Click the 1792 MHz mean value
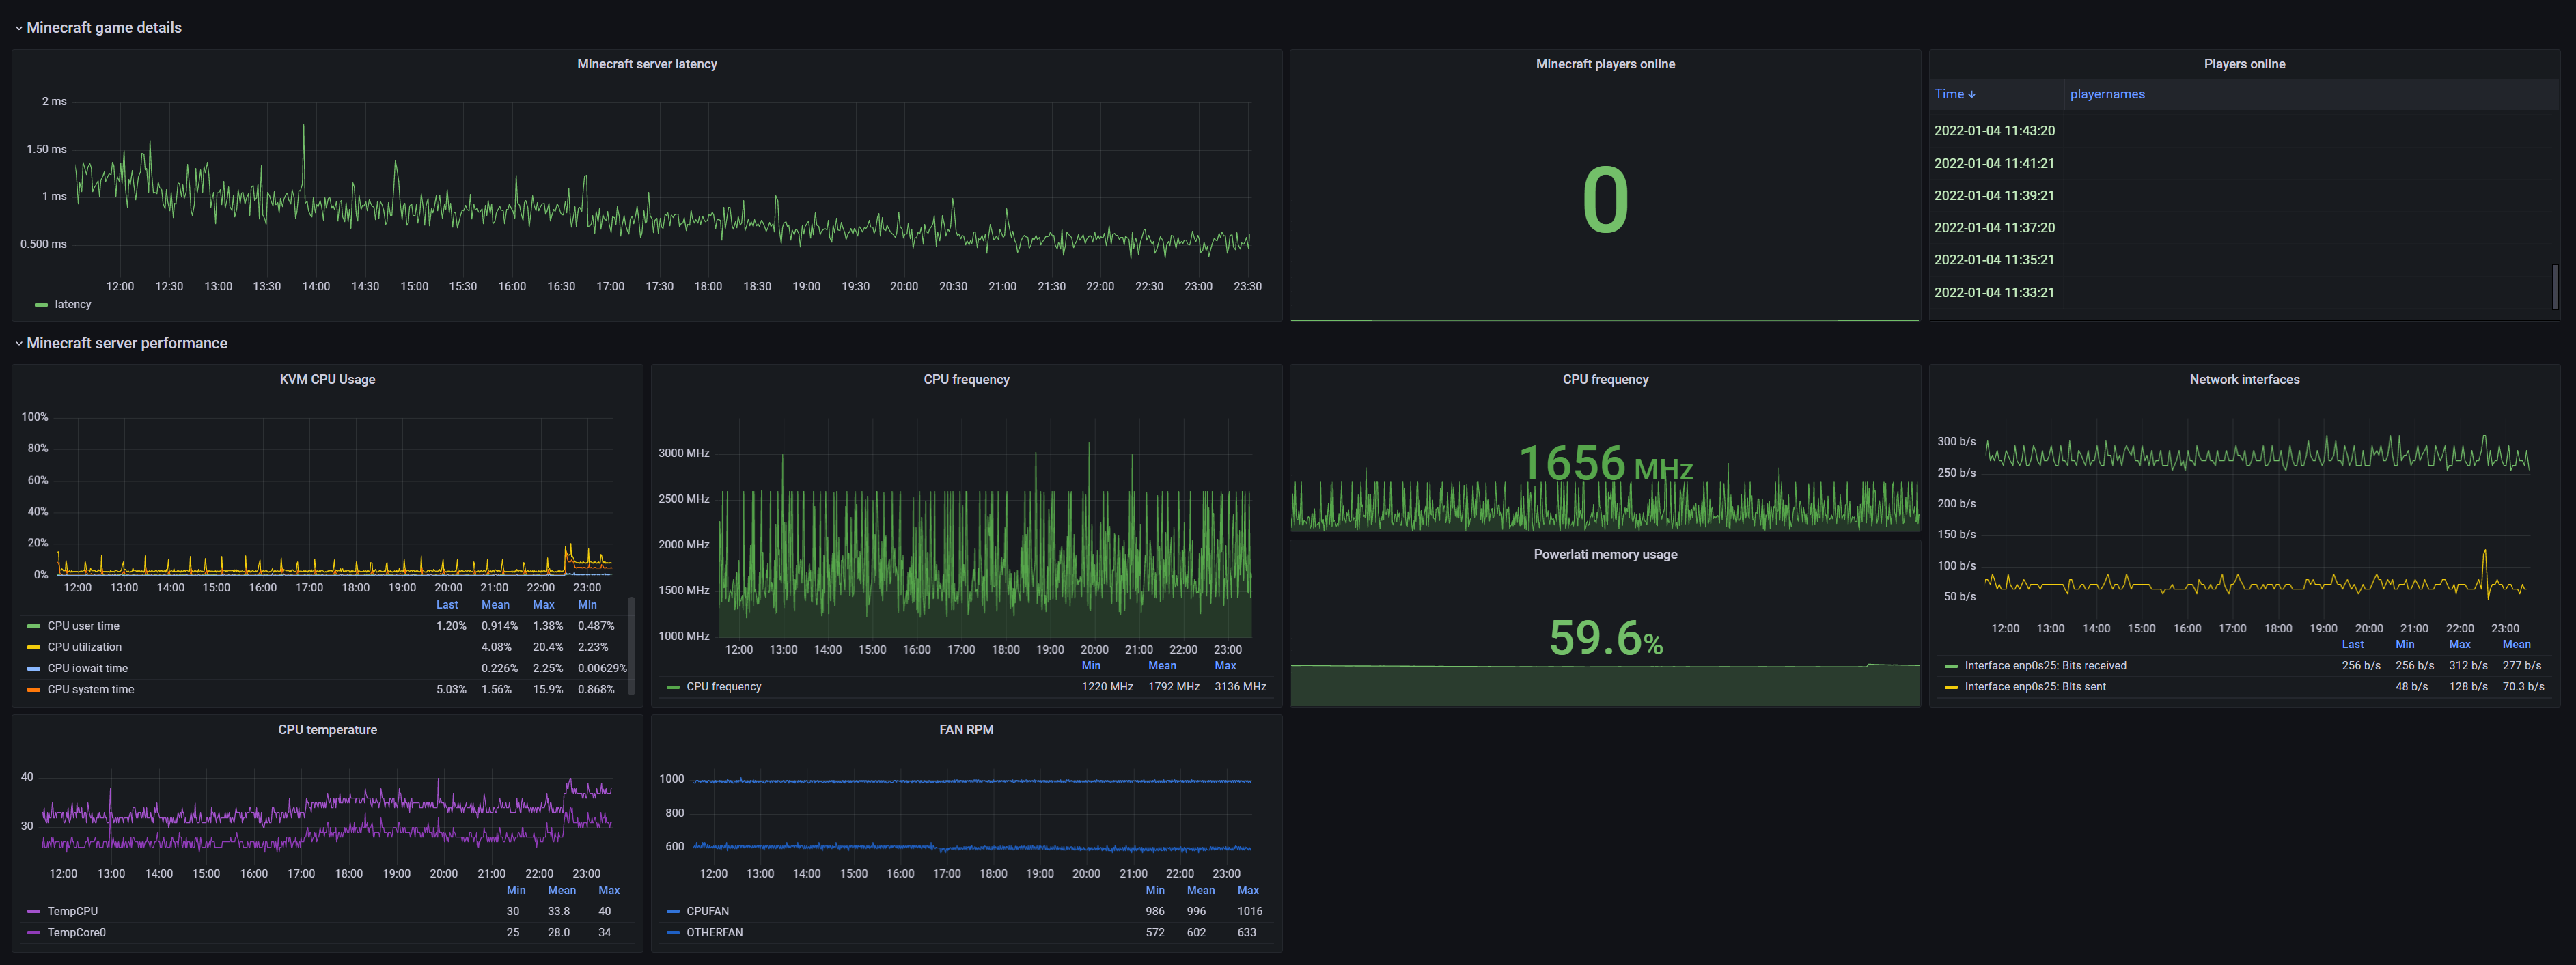The width and height of the screenshot is (2576, 965). [x=1173, y=687]
